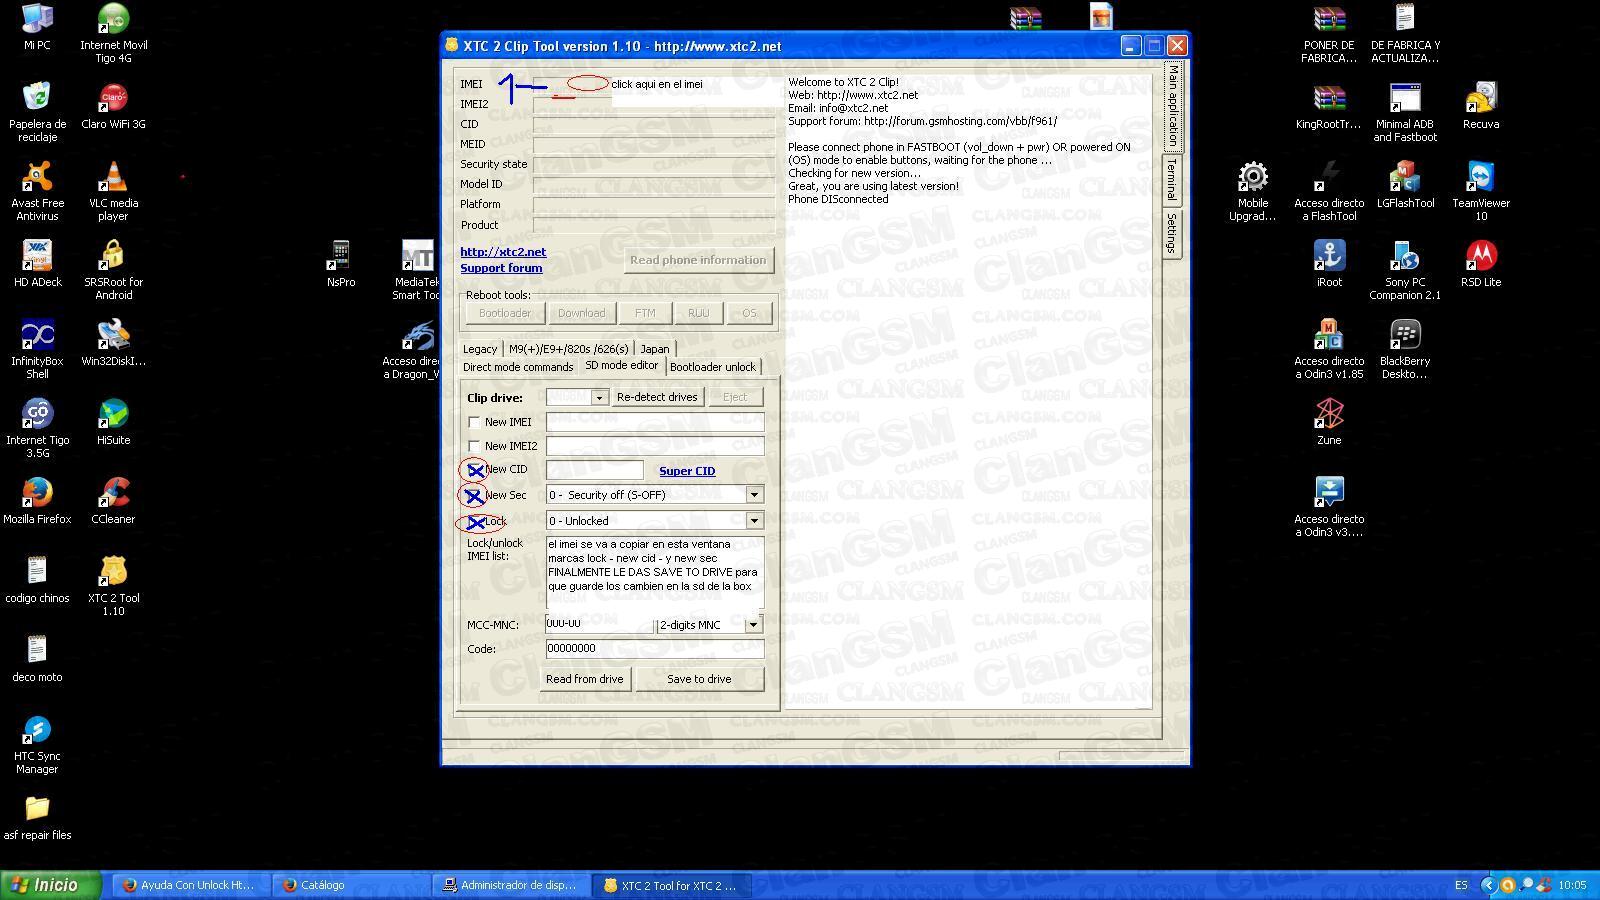Screen dimensions: 1600x900
Task: Open the http://xtc2.net link
Action: 503,252
